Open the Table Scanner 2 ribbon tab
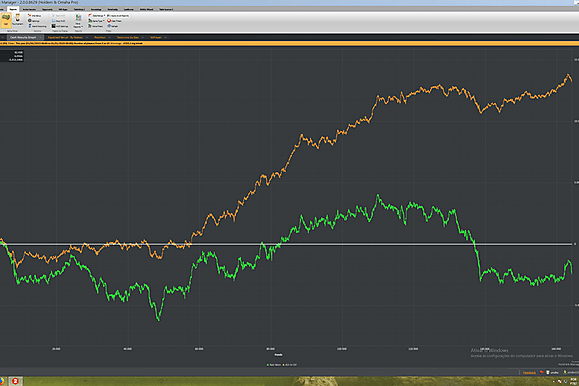 click(166, 9)
